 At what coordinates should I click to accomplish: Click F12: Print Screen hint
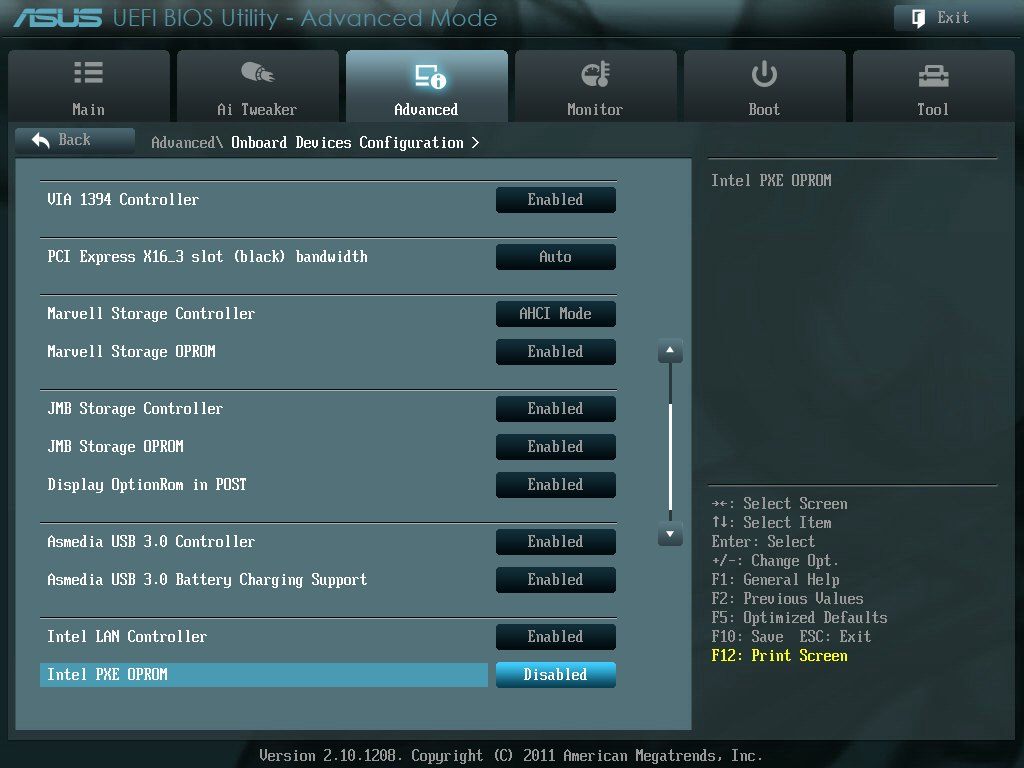pos(779,656)
